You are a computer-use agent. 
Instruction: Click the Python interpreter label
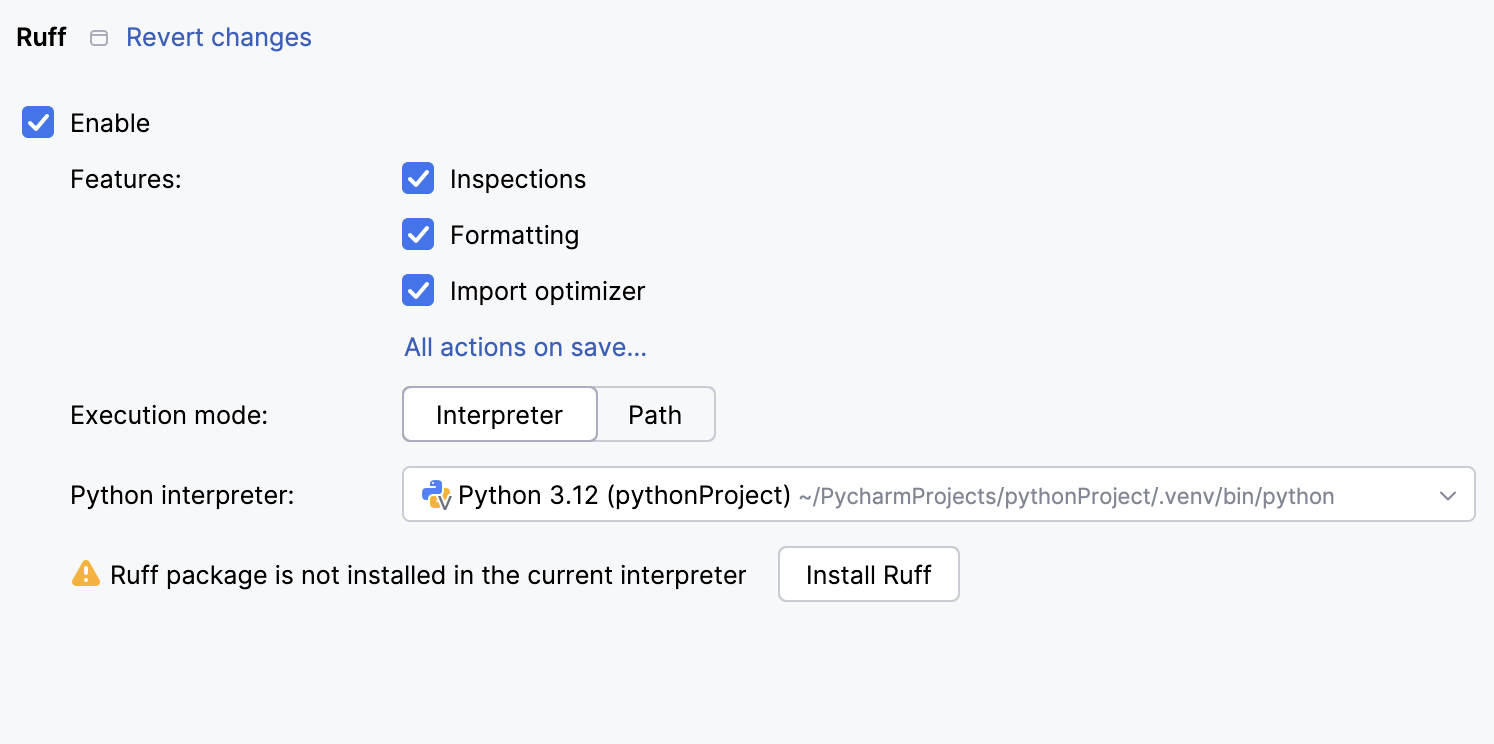coord(182,495)
